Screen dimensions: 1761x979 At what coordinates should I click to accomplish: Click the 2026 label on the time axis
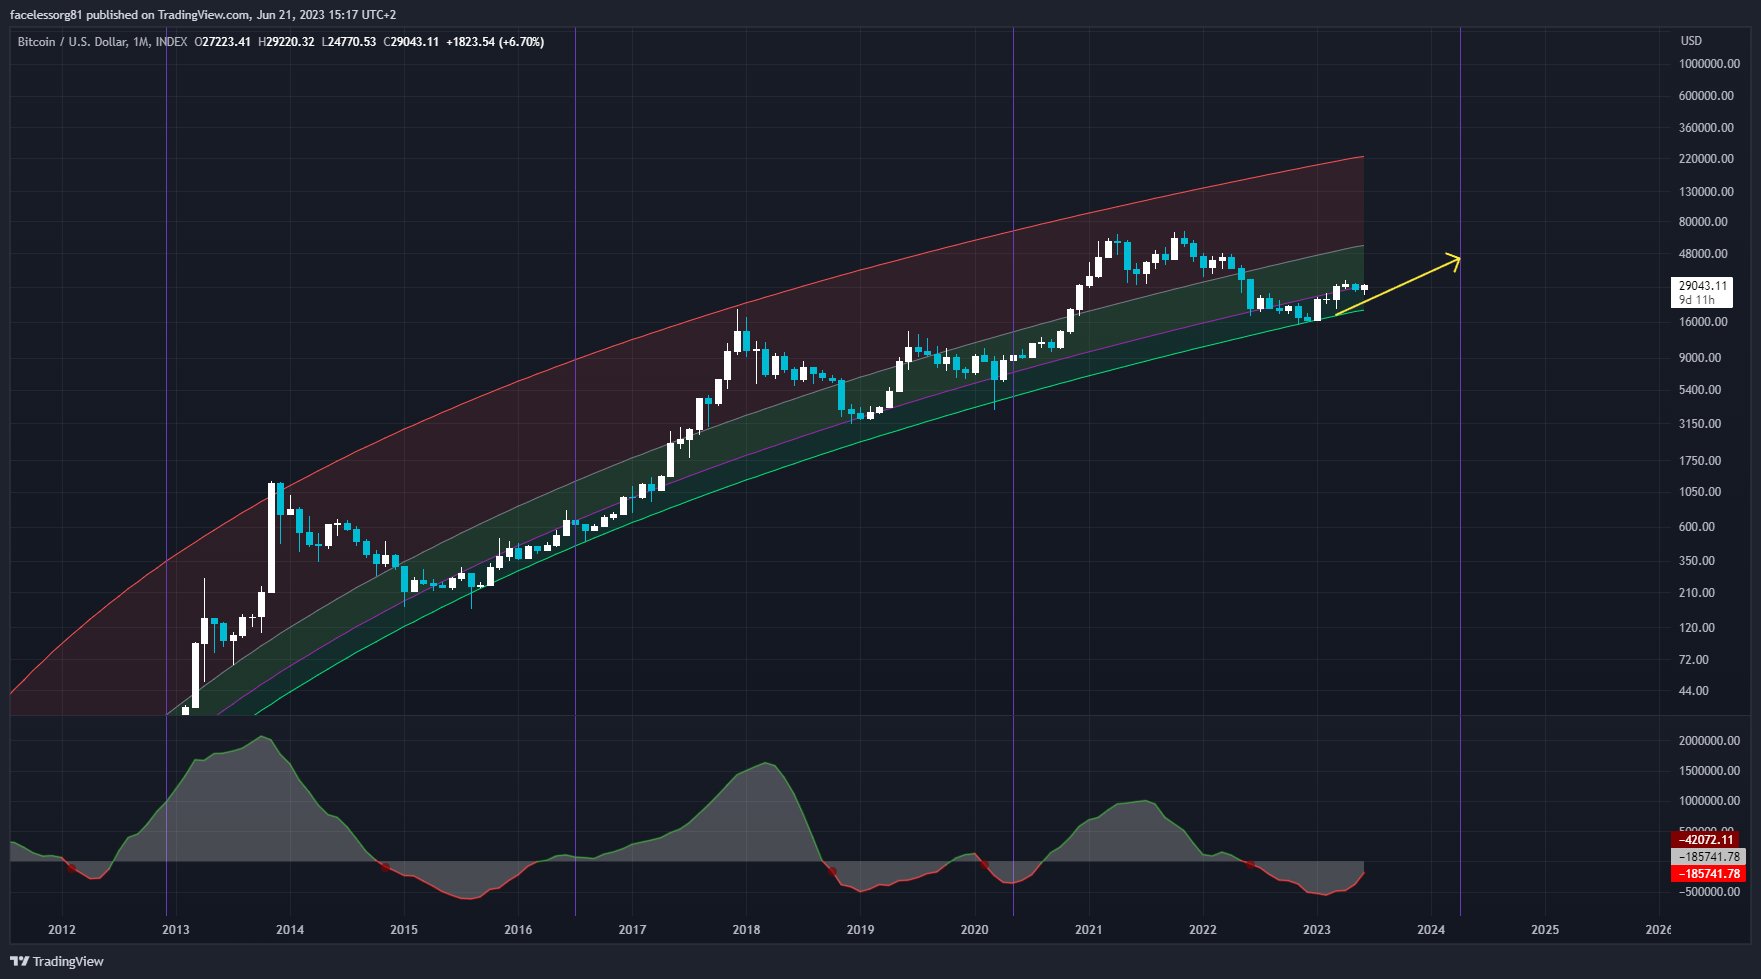(1658, 930)
